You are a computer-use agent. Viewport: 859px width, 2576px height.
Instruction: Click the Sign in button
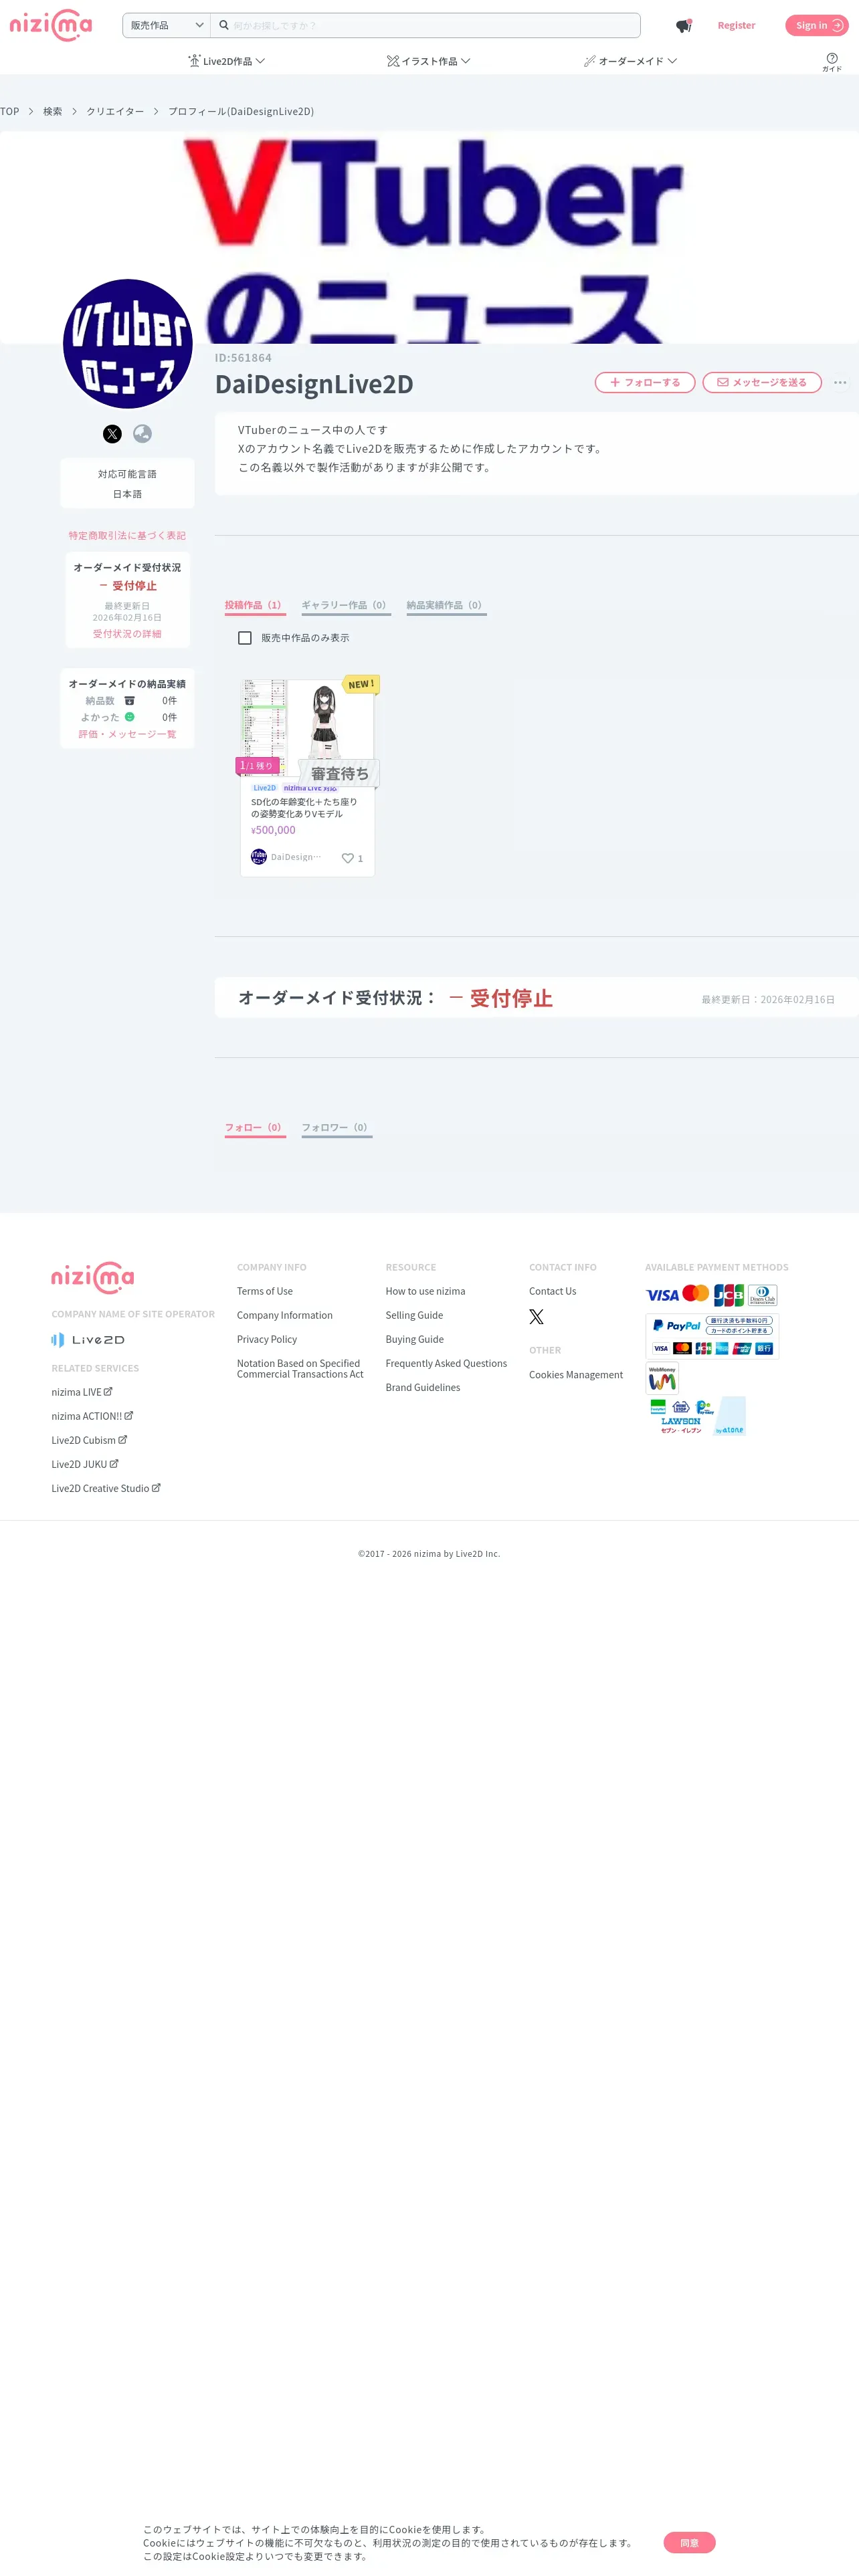[x=817, y=26]
